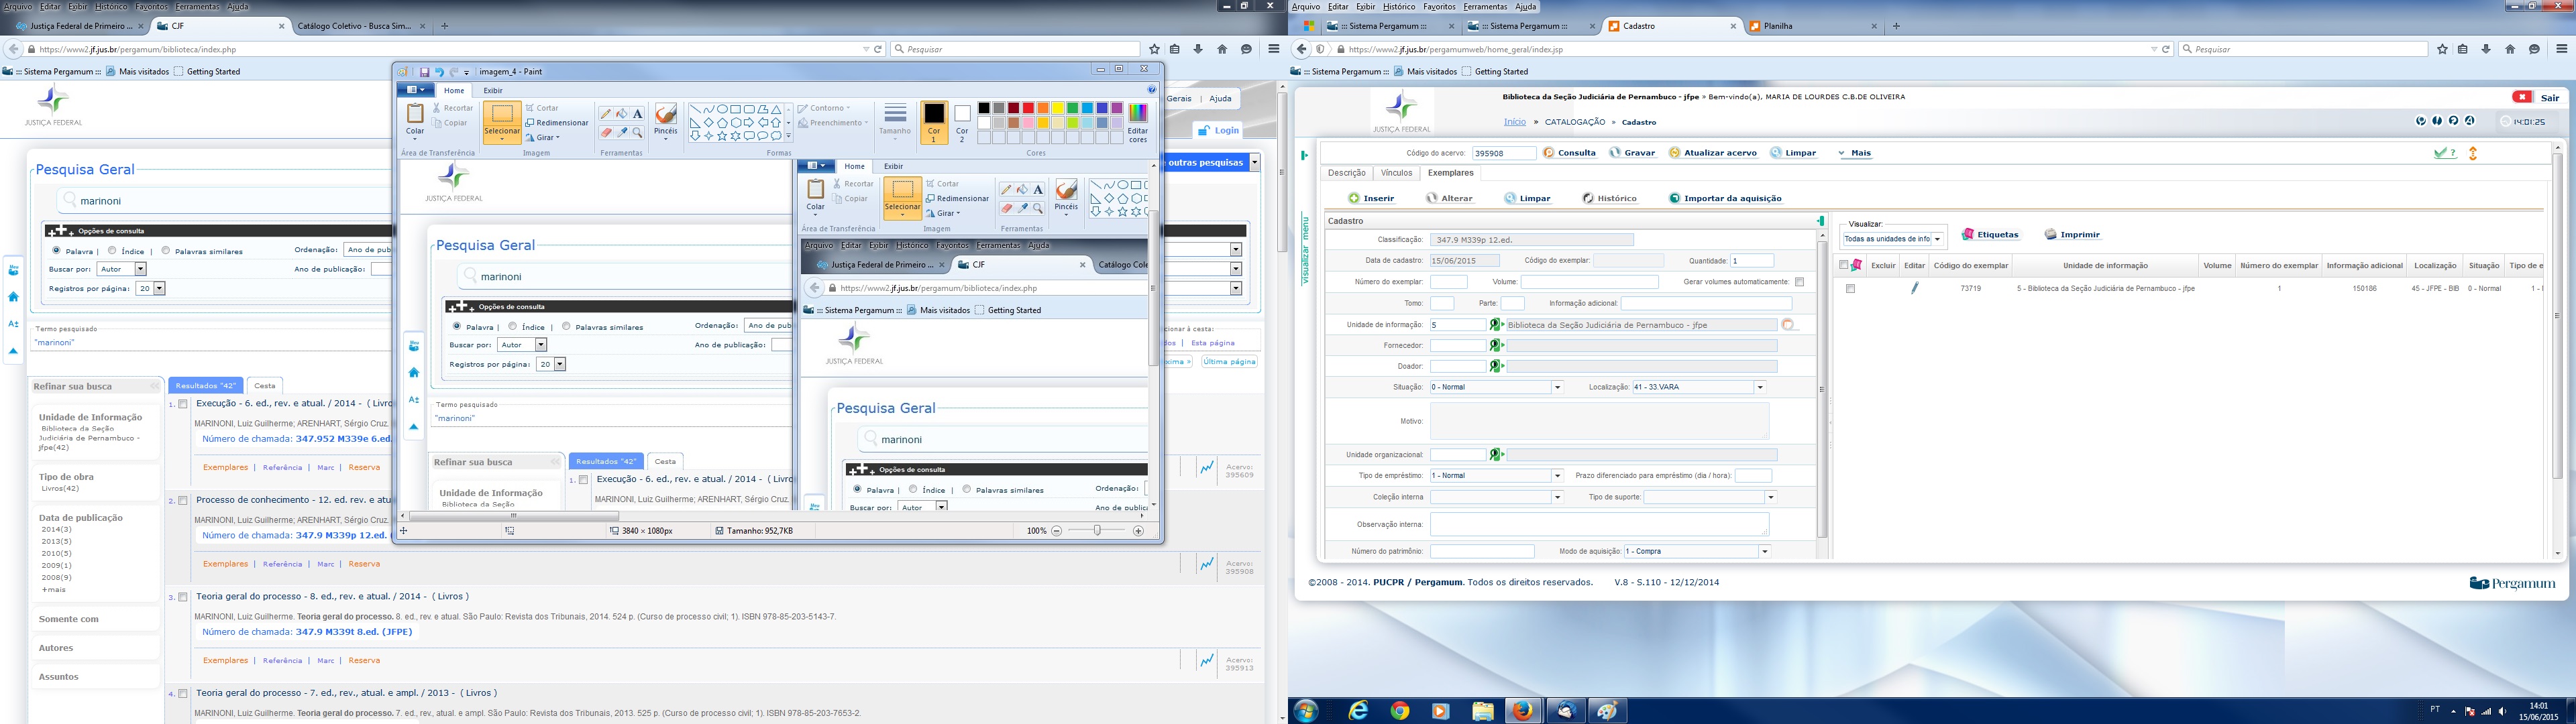2576x724 pixels.
Task: Click the Gravar save icon
Action: point(1614,153)
